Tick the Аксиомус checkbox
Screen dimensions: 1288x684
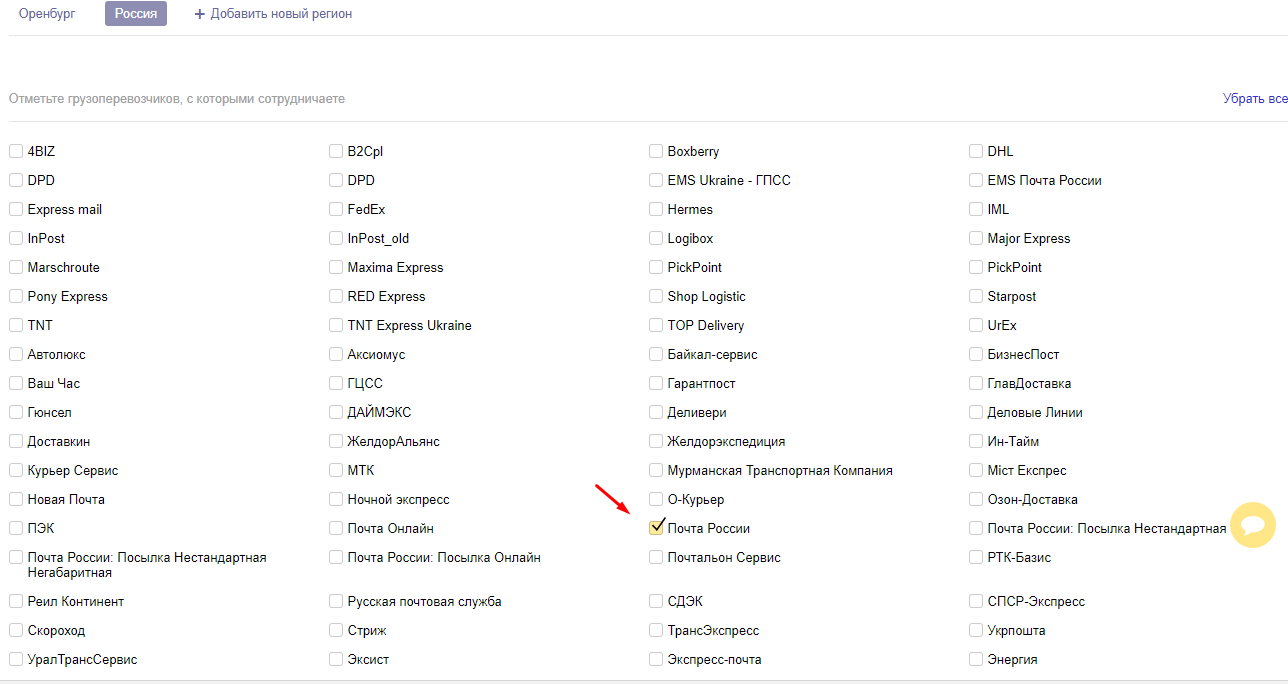336,354
